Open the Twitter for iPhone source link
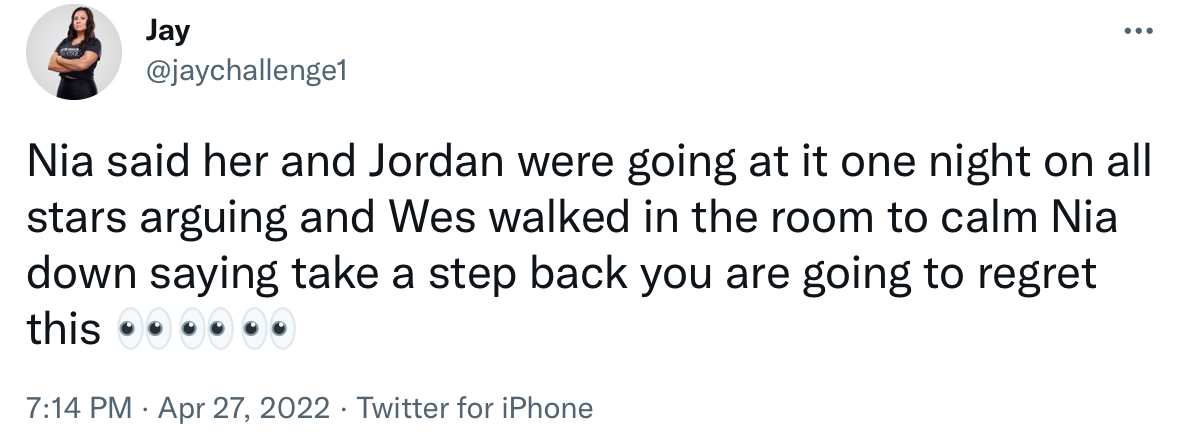Screen dimensions: 1184x440 click(474, 408)
